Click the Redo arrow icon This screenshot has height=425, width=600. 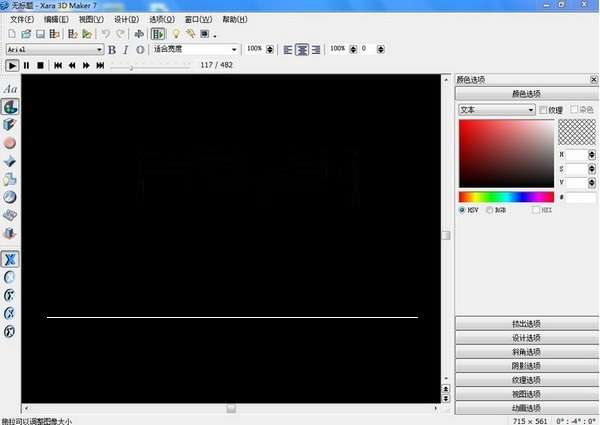tap(120, 34)
